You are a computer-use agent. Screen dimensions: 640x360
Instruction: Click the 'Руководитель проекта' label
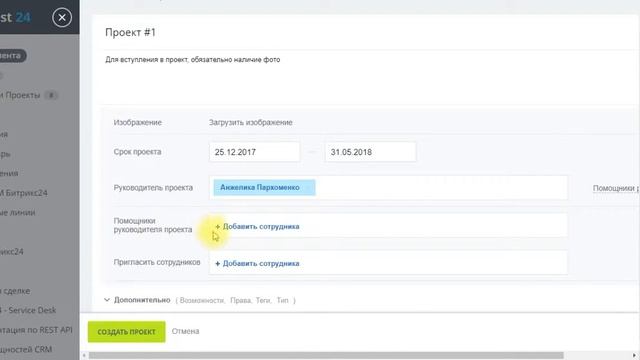[153, 188]
